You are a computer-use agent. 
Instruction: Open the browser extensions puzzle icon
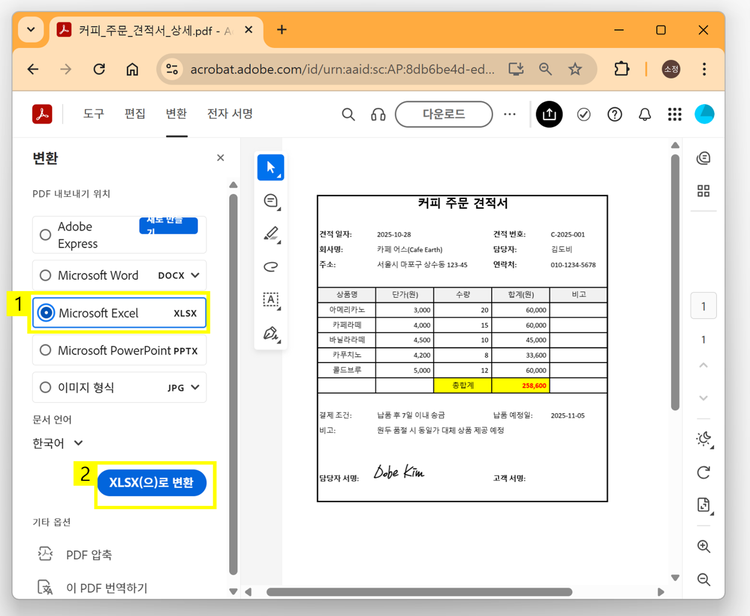[621, 69]
